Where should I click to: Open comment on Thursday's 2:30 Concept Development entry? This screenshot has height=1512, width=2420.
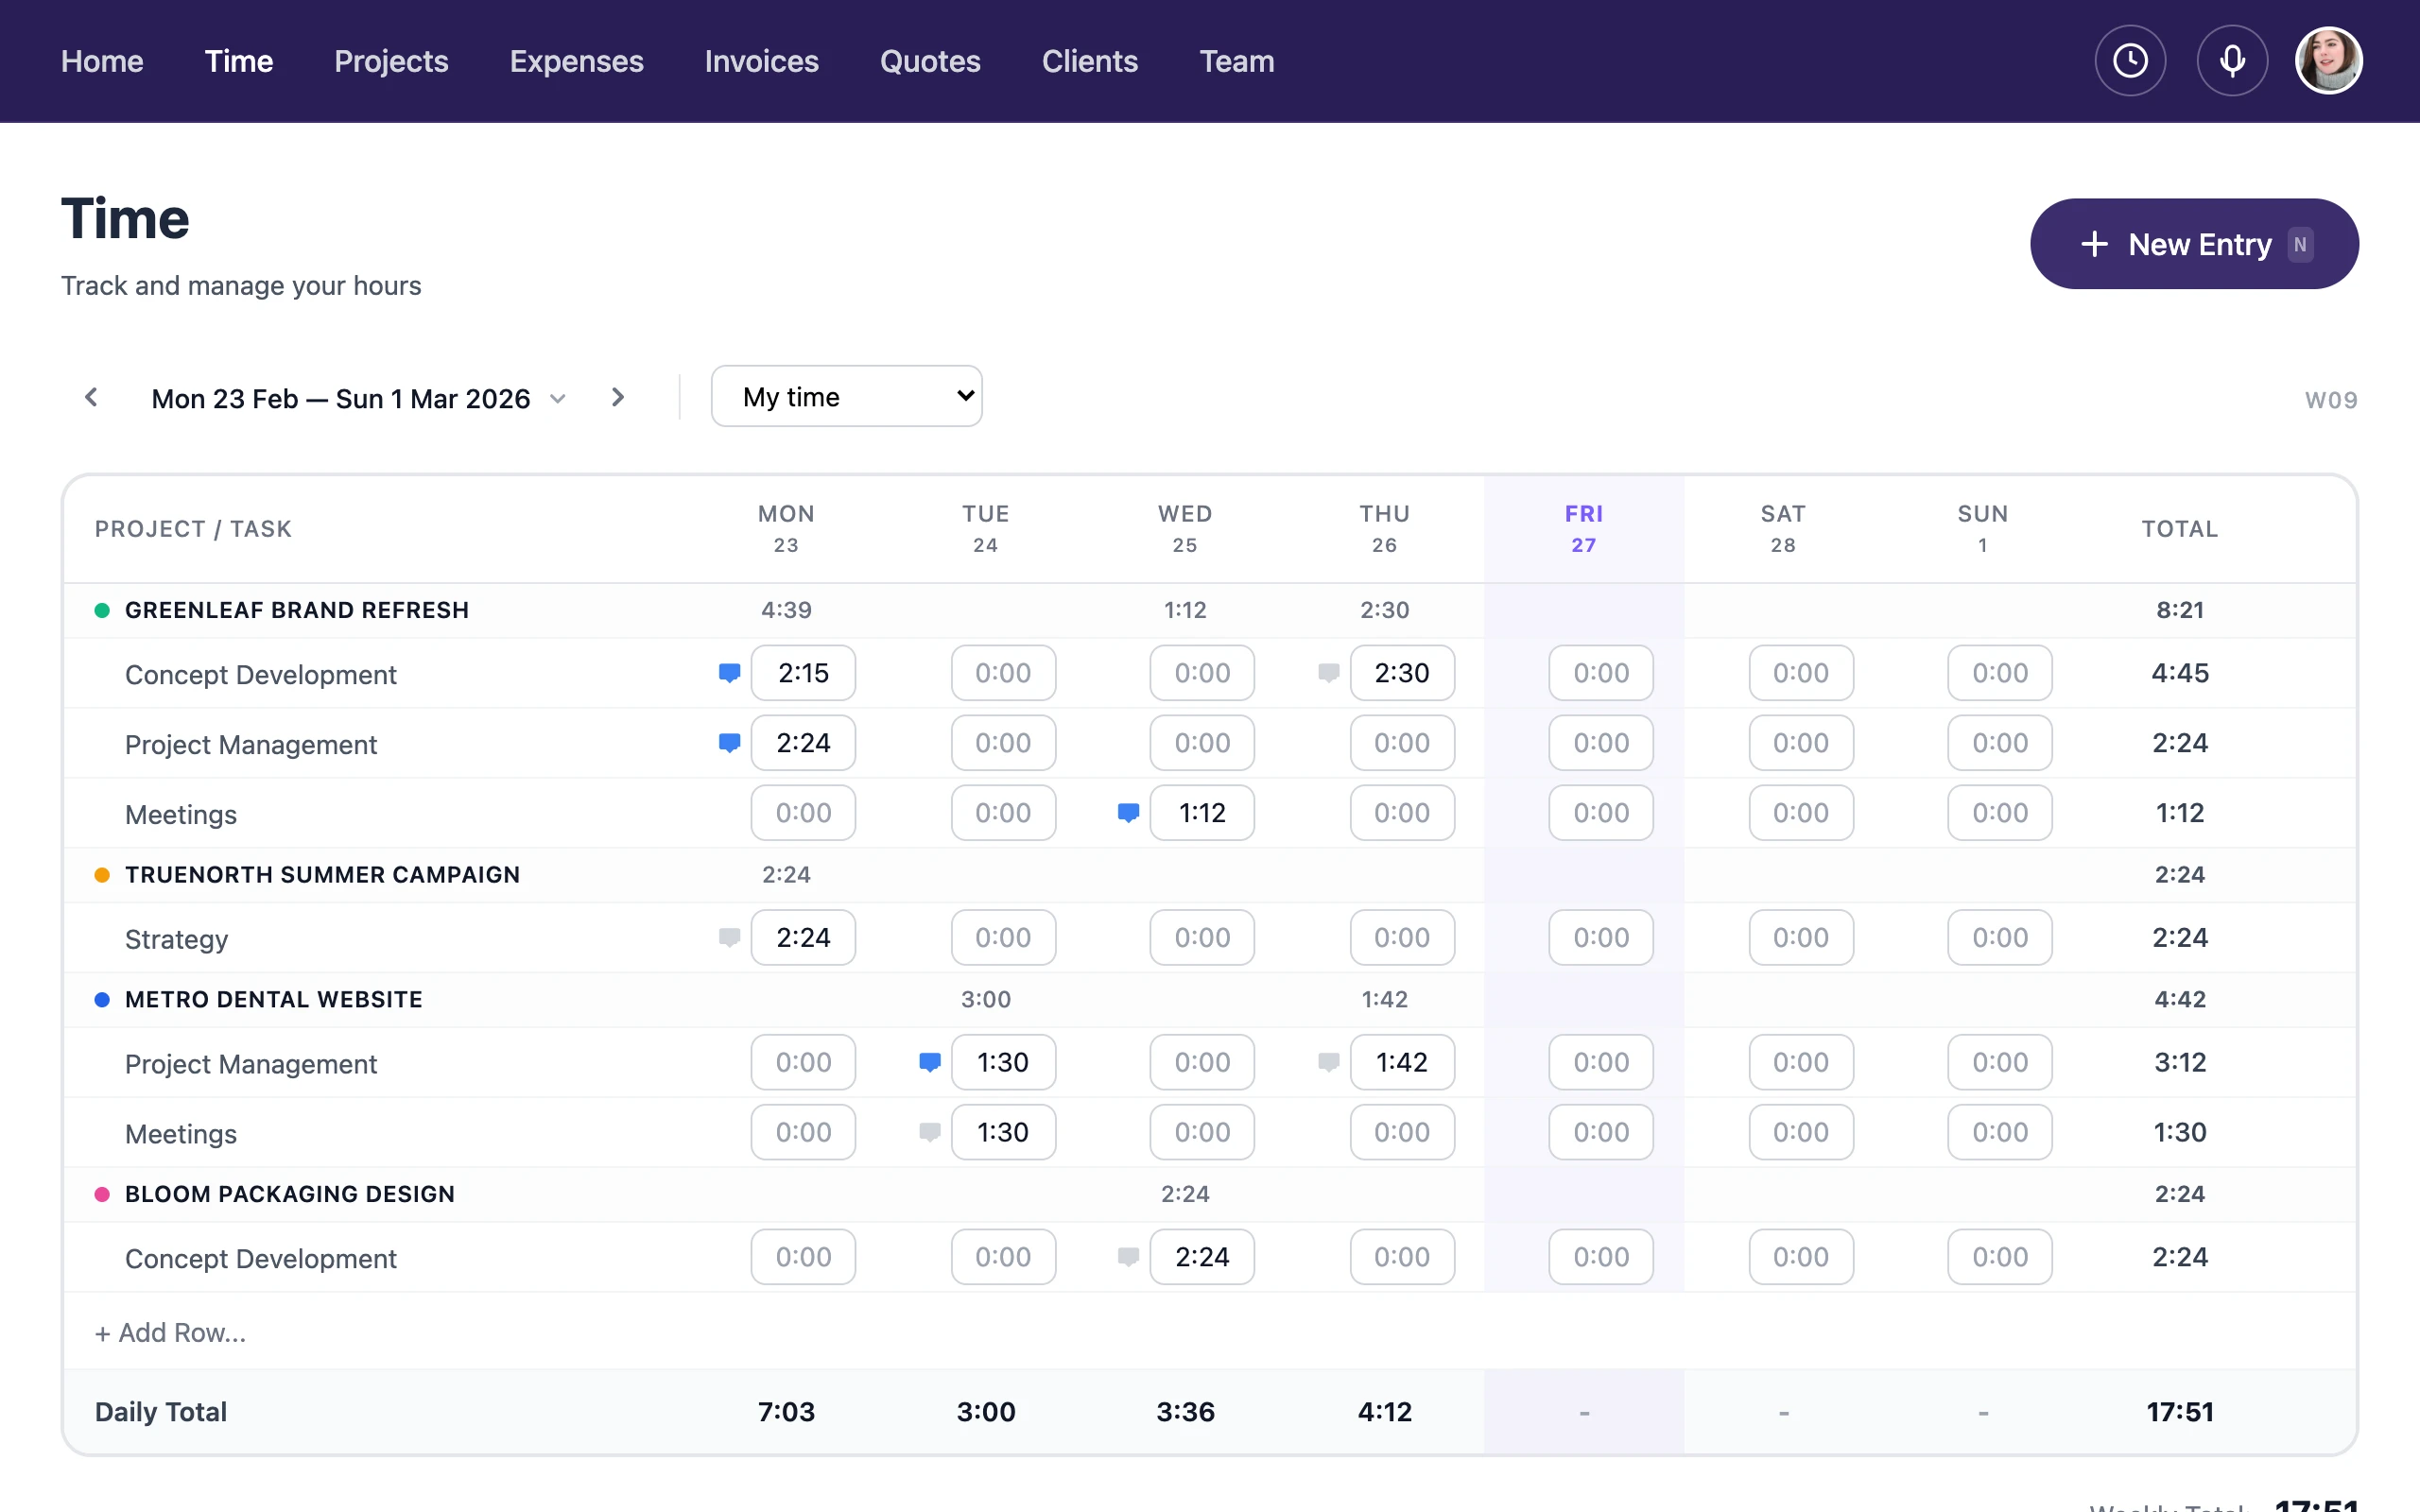tap(1328, 672)
